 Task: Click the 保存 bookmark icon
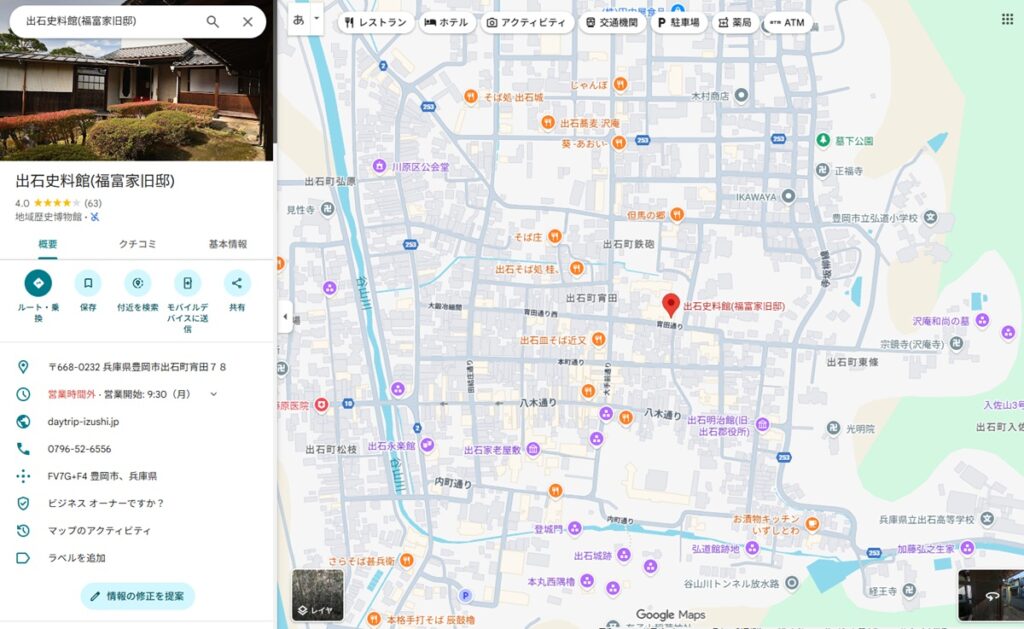[x=88, y=283]
